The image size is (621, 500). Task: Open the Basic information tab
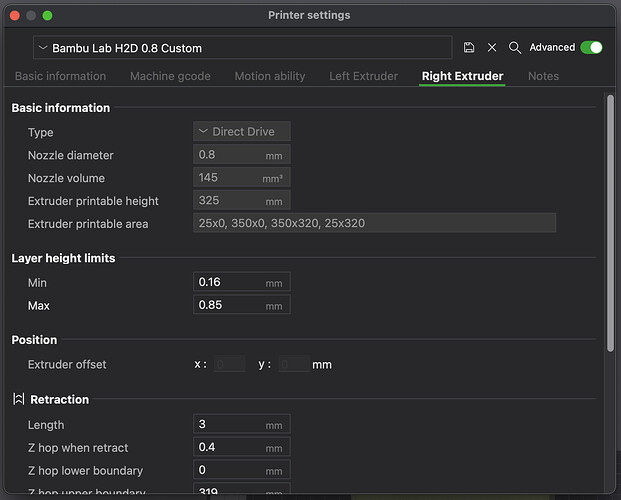[x=61, y=76]
